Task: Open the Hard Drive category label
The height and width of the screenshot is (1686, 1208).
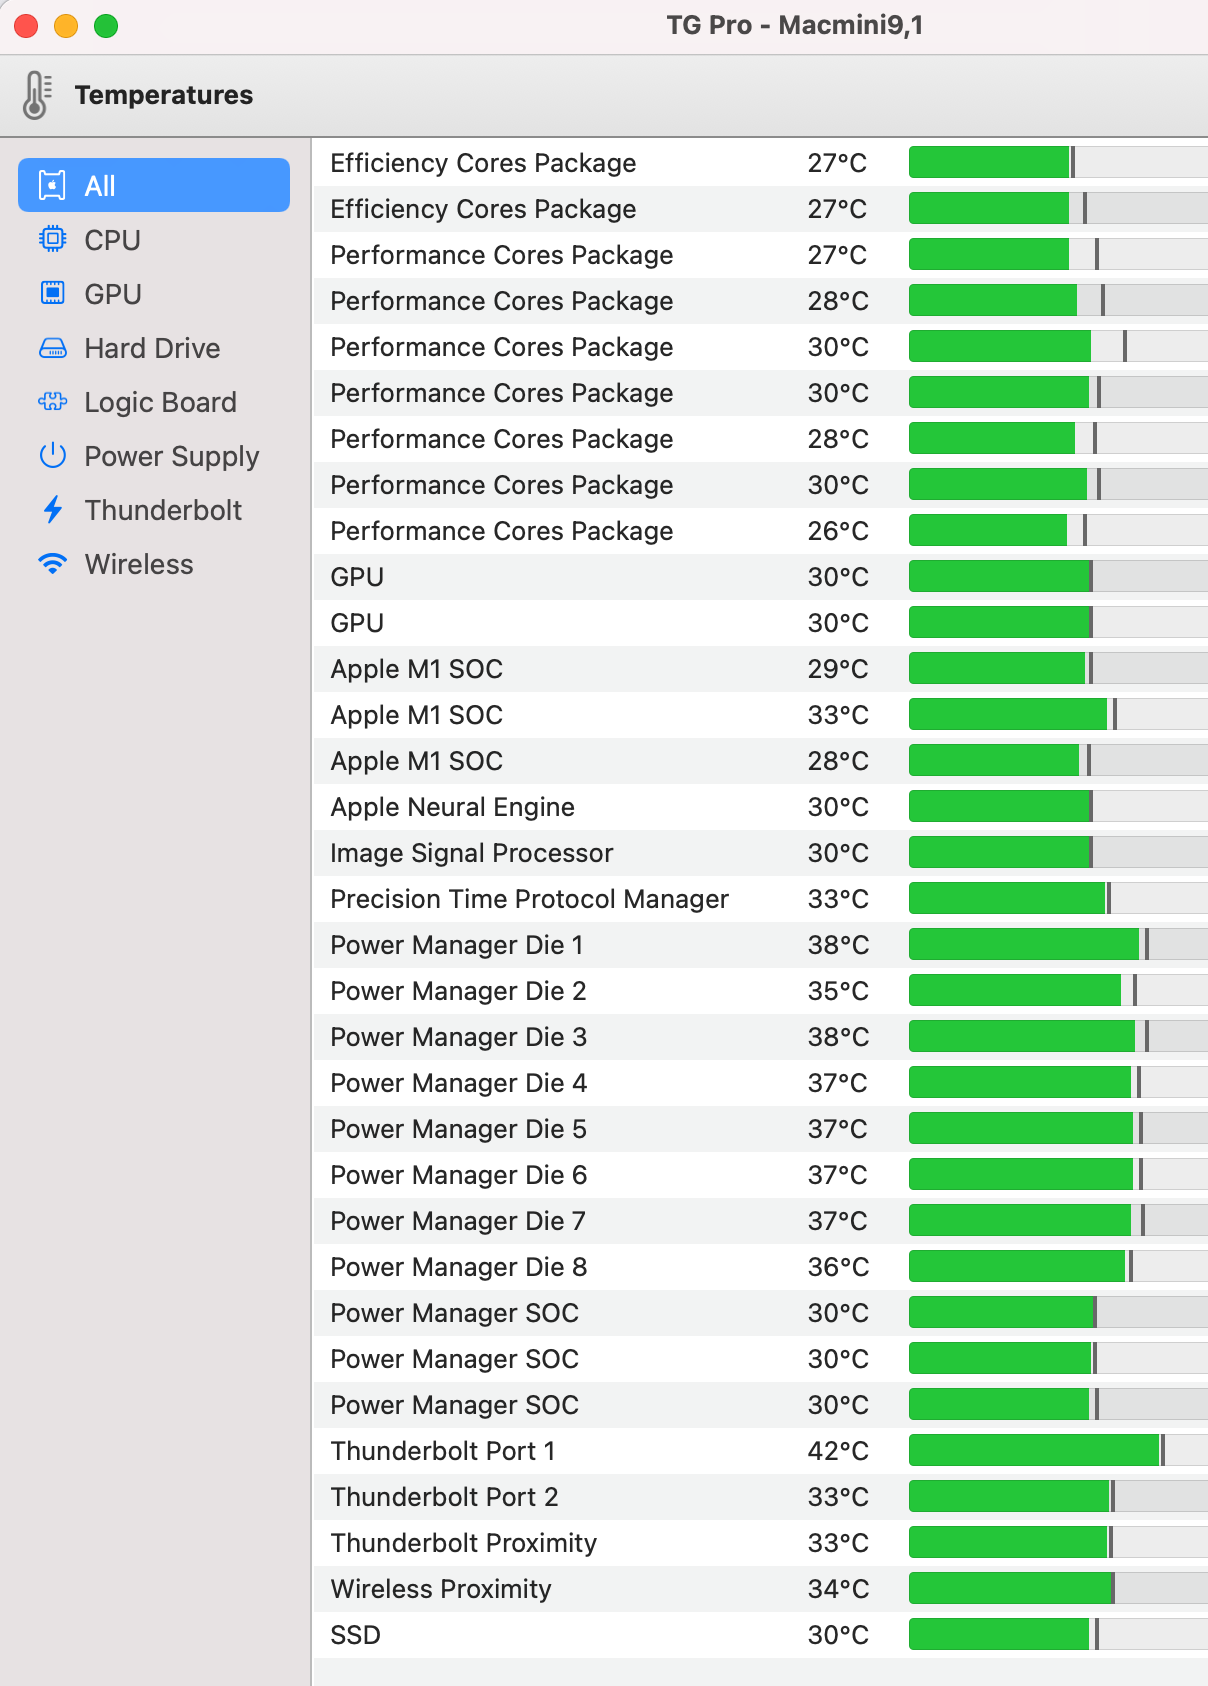Action: point(152,348)
